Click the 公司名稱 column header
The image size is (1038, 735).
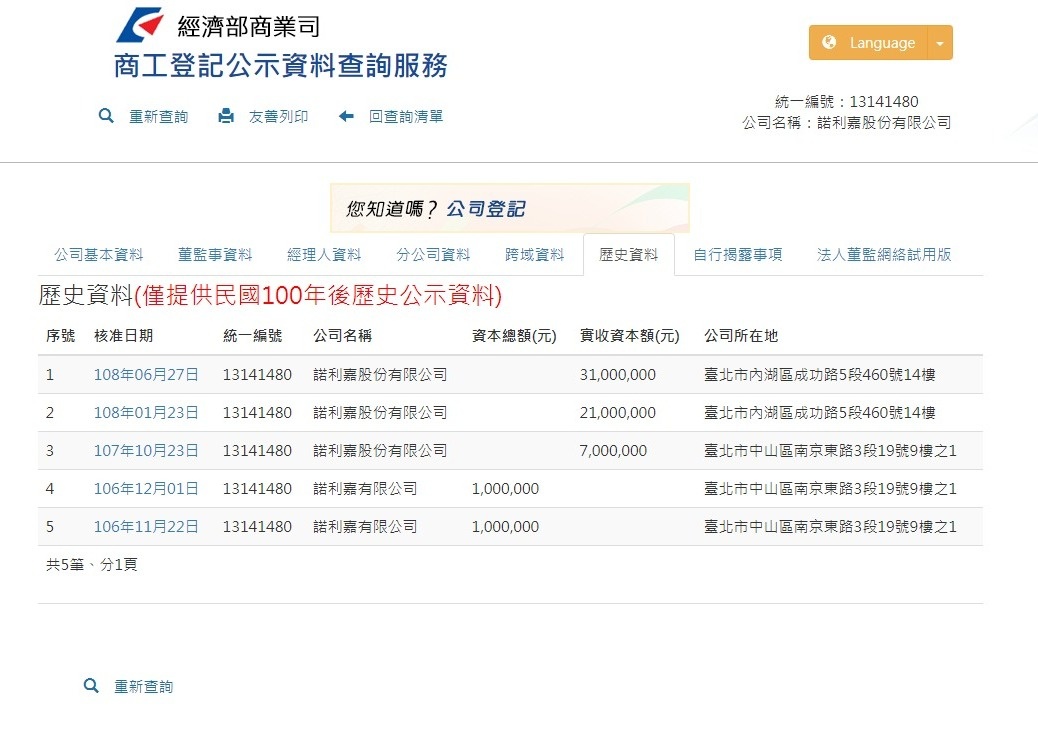342,336
